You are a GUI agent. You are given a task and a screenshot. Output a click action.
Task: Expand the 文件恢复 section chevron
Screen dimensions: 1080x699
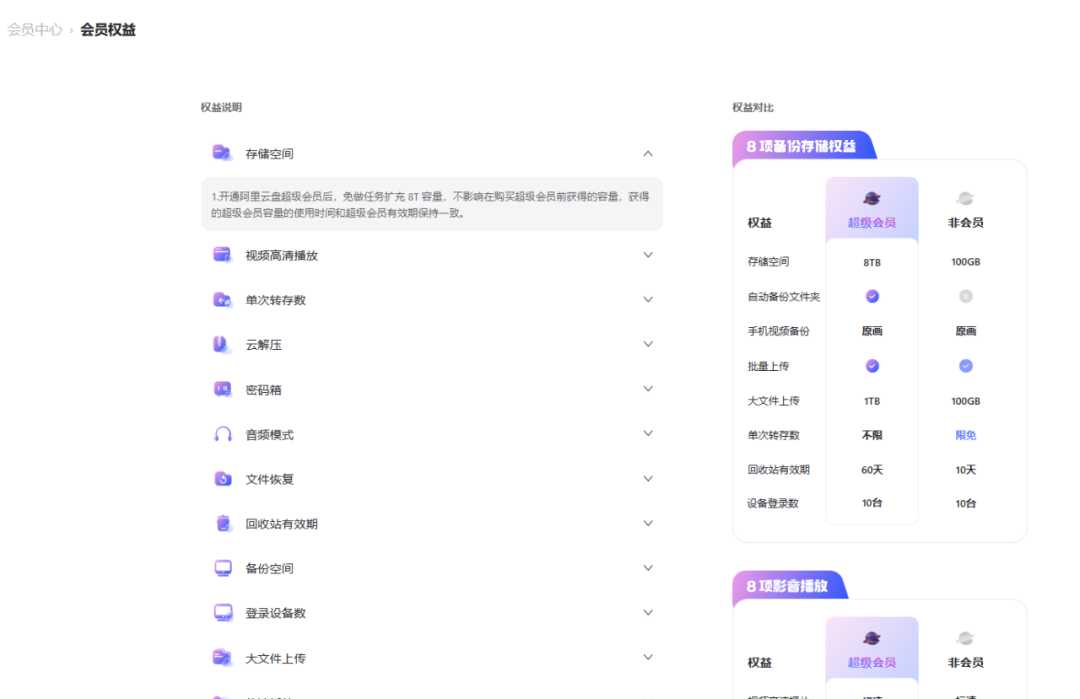tap(647, 479)
